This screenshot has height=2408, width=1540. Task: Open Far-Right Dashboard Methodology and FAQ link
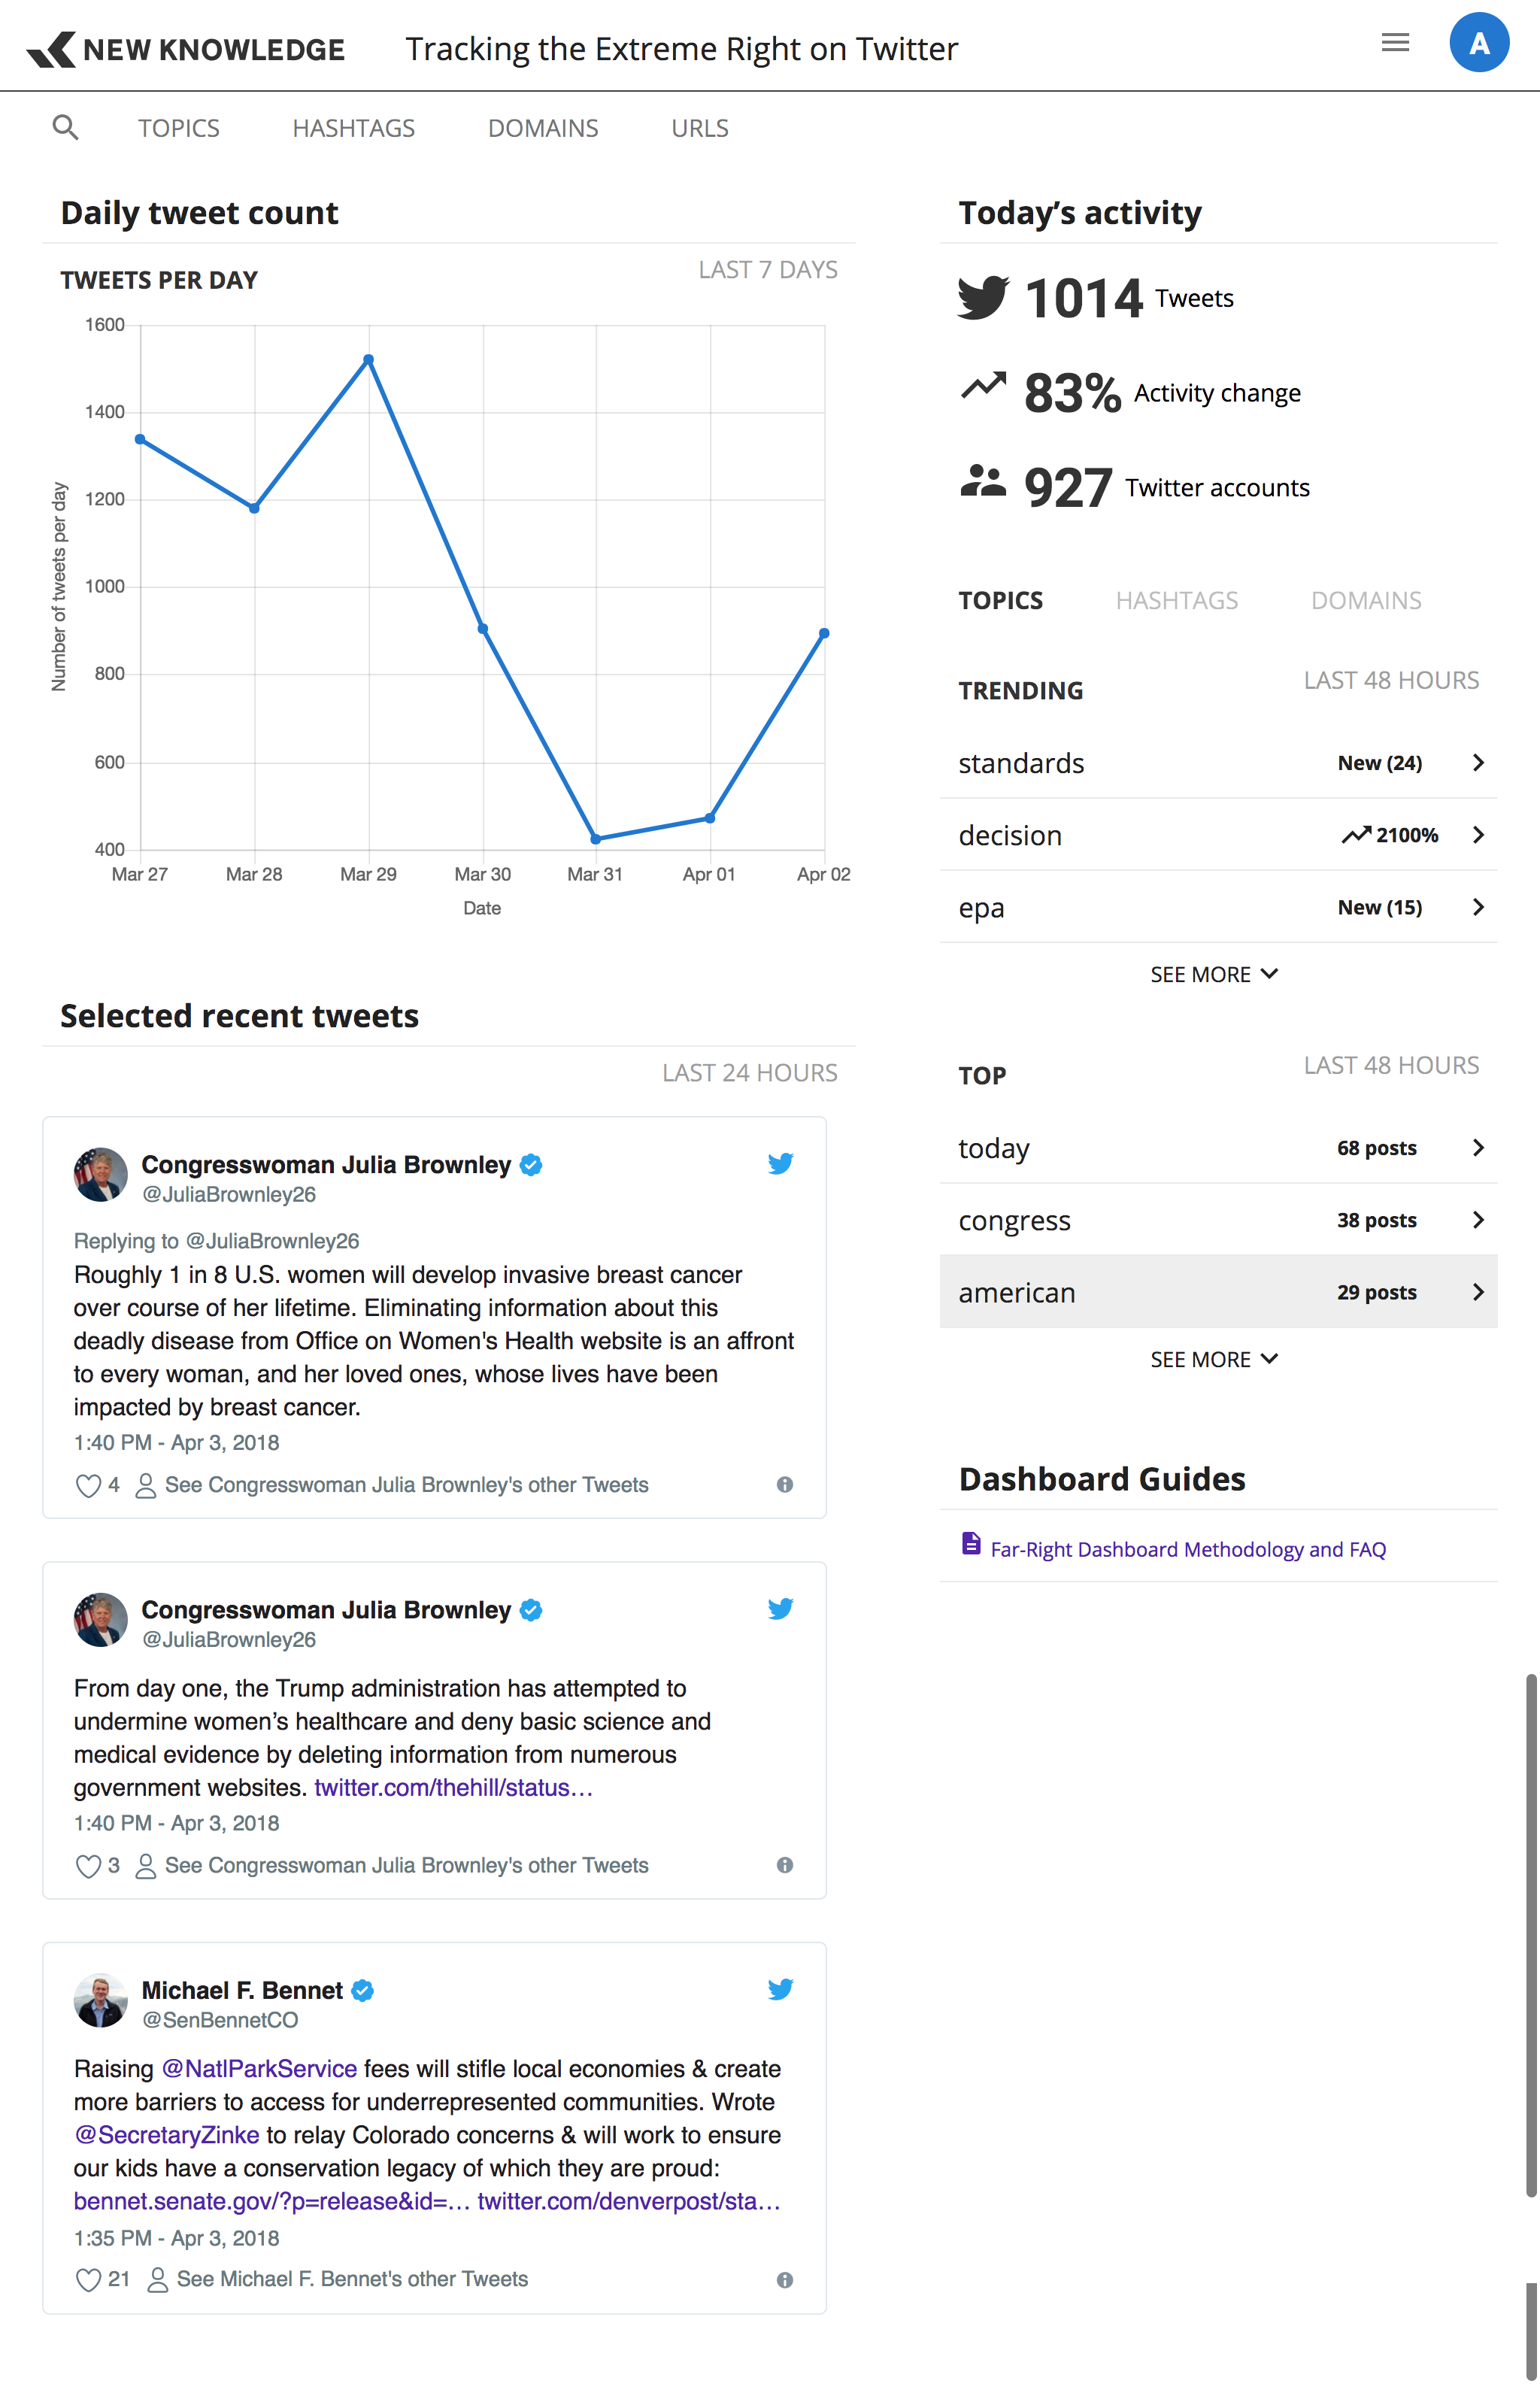tap(1187, 1549)
